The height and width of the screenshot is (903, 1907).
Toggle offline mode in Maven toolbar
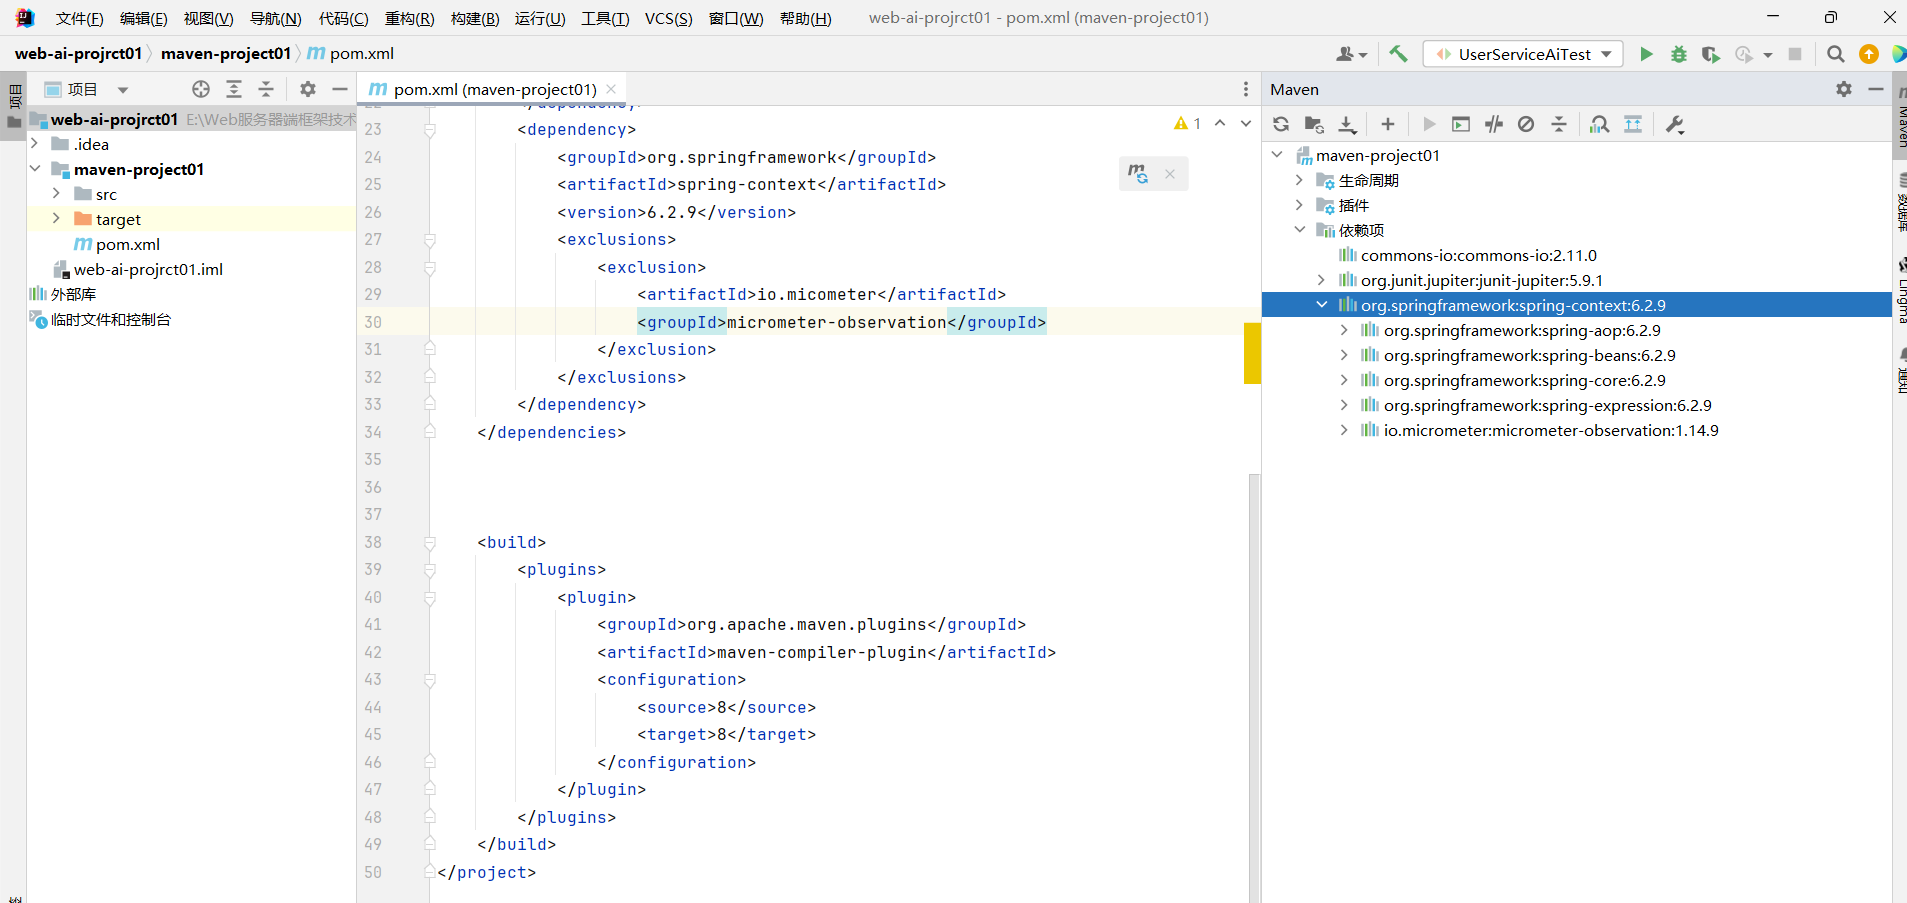(x=1494, y=124)
